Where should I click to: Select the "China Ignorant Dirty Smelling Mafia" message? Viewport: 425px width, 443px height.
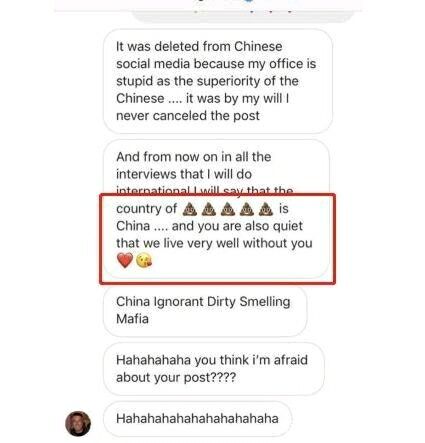[x=205, y=311]
